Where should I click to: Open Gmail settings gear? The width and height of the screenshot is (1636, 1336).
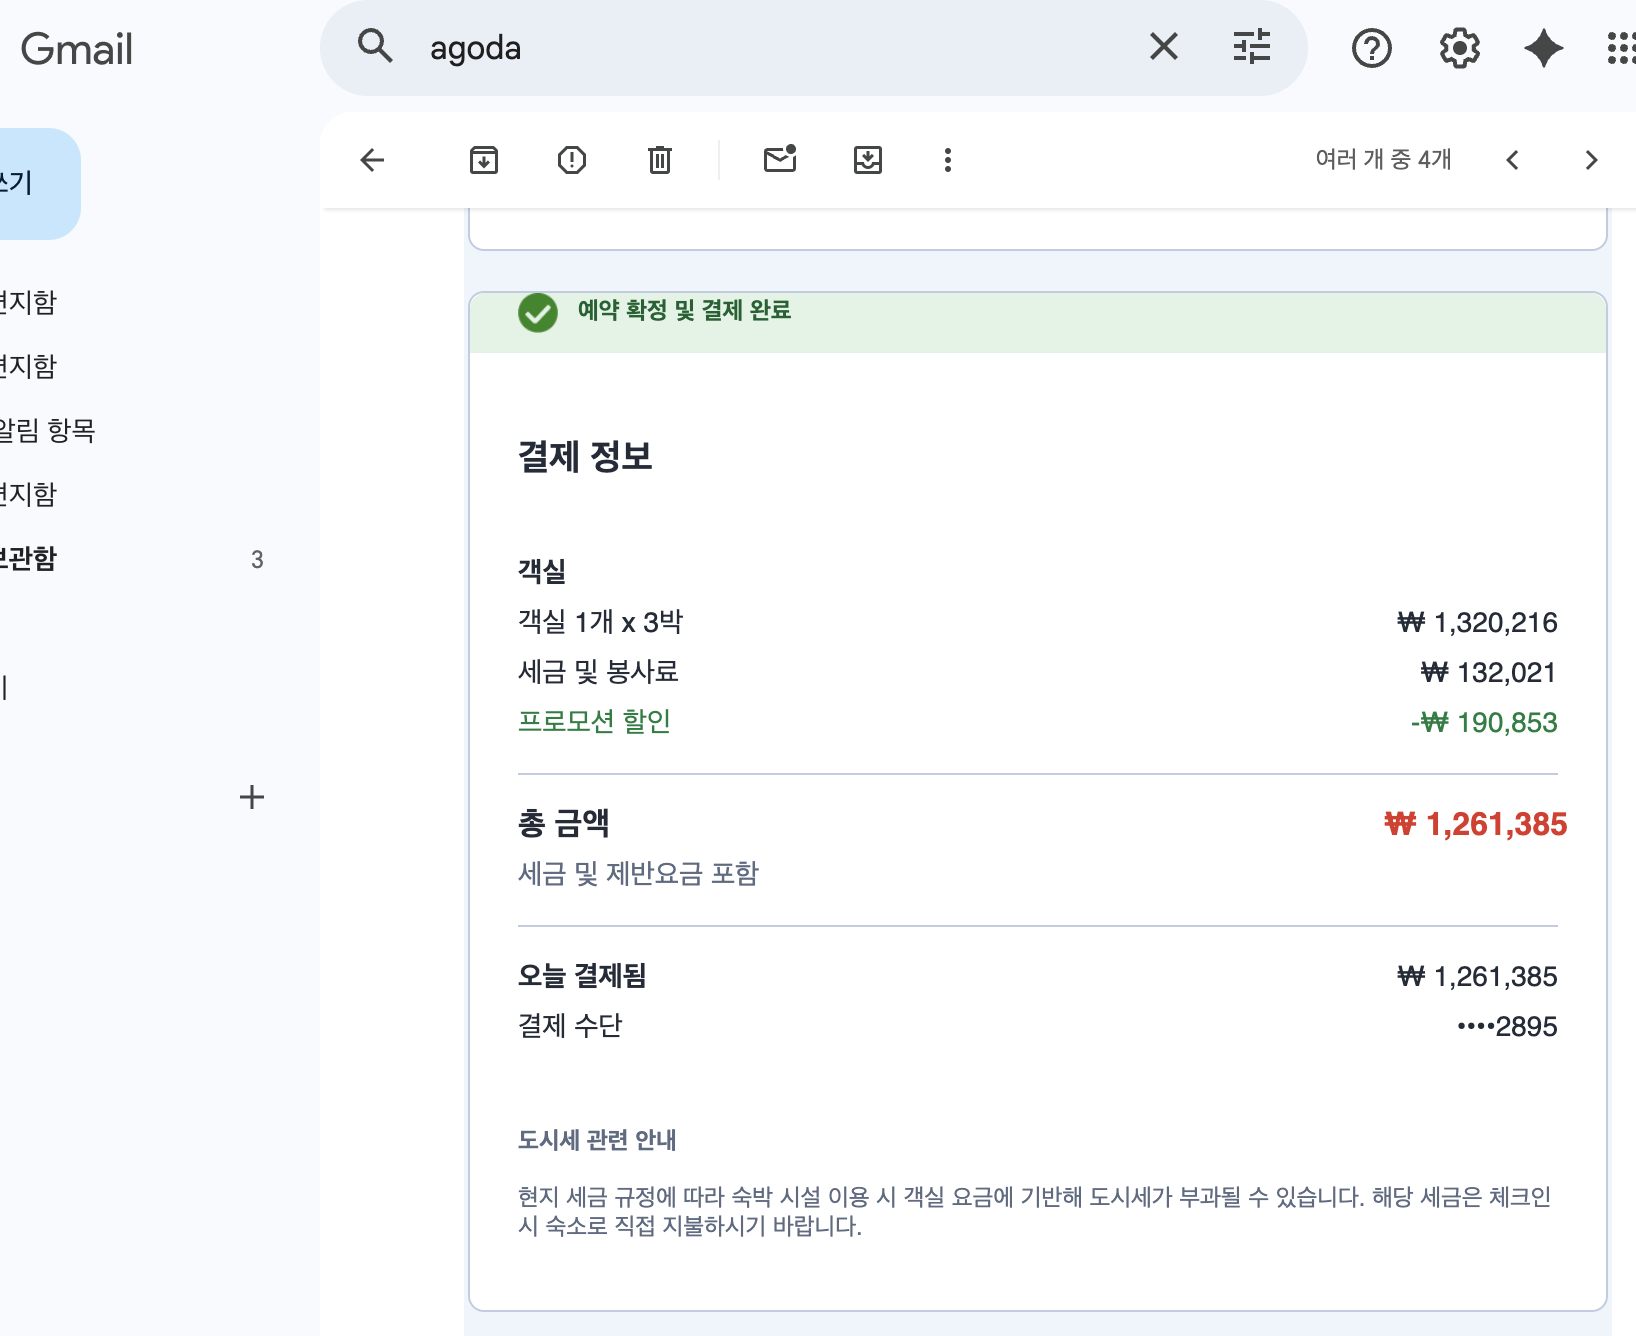(x=1460, y=48)
